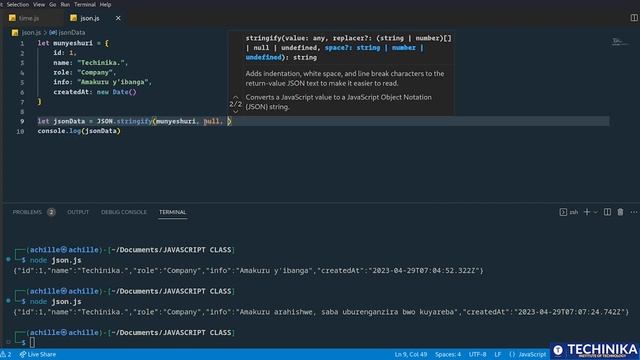Screen dimensions: 640x360
Task: Show previous signature in parameter hint
Action: tap(236, 97)
